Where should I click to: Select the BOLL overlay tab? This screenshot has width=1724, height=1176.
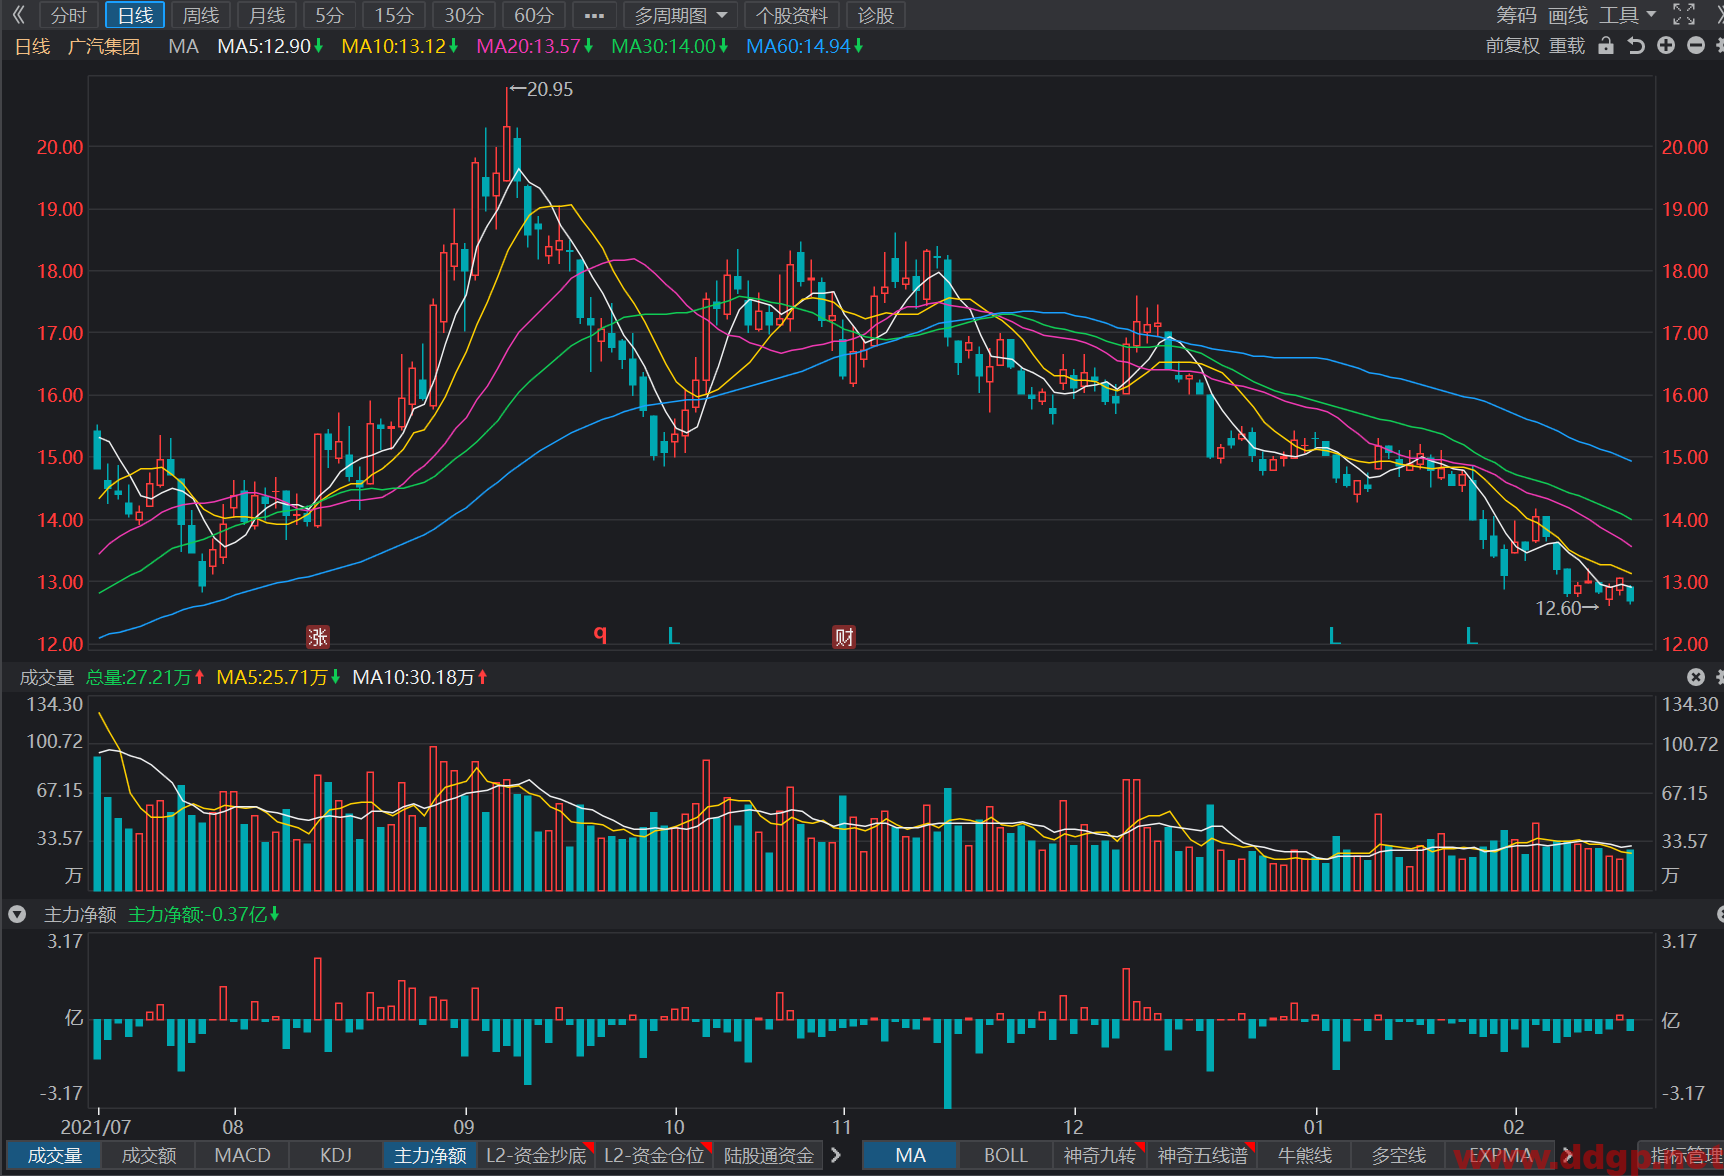[1005, 1155]
